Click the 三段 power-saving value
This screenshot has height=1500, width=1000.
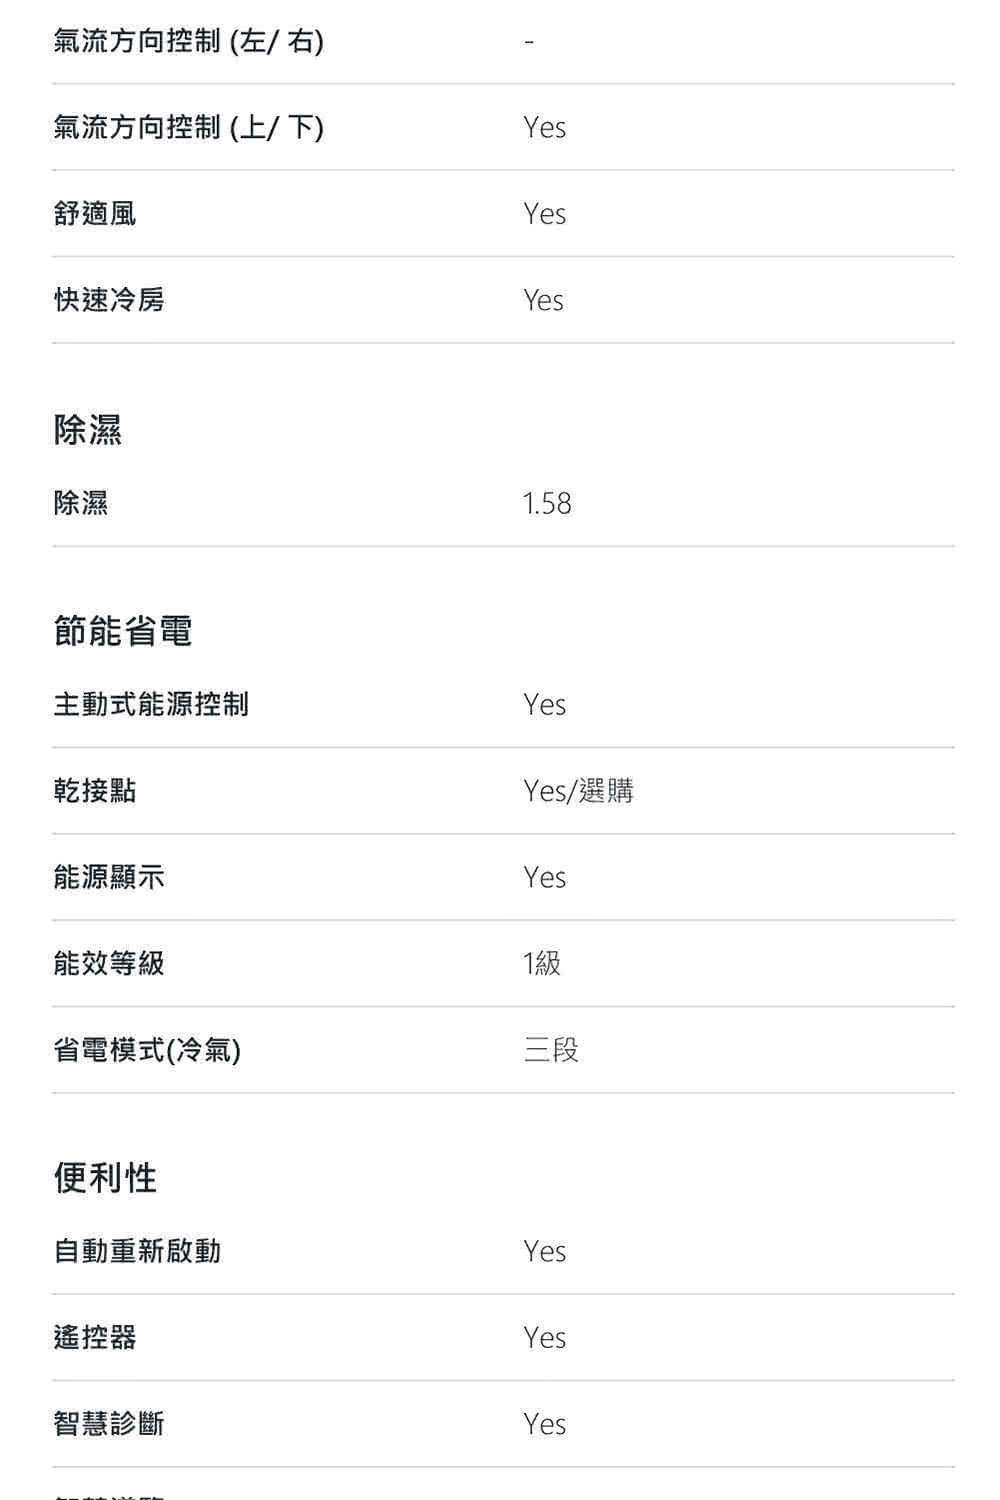pos(551,1050)
